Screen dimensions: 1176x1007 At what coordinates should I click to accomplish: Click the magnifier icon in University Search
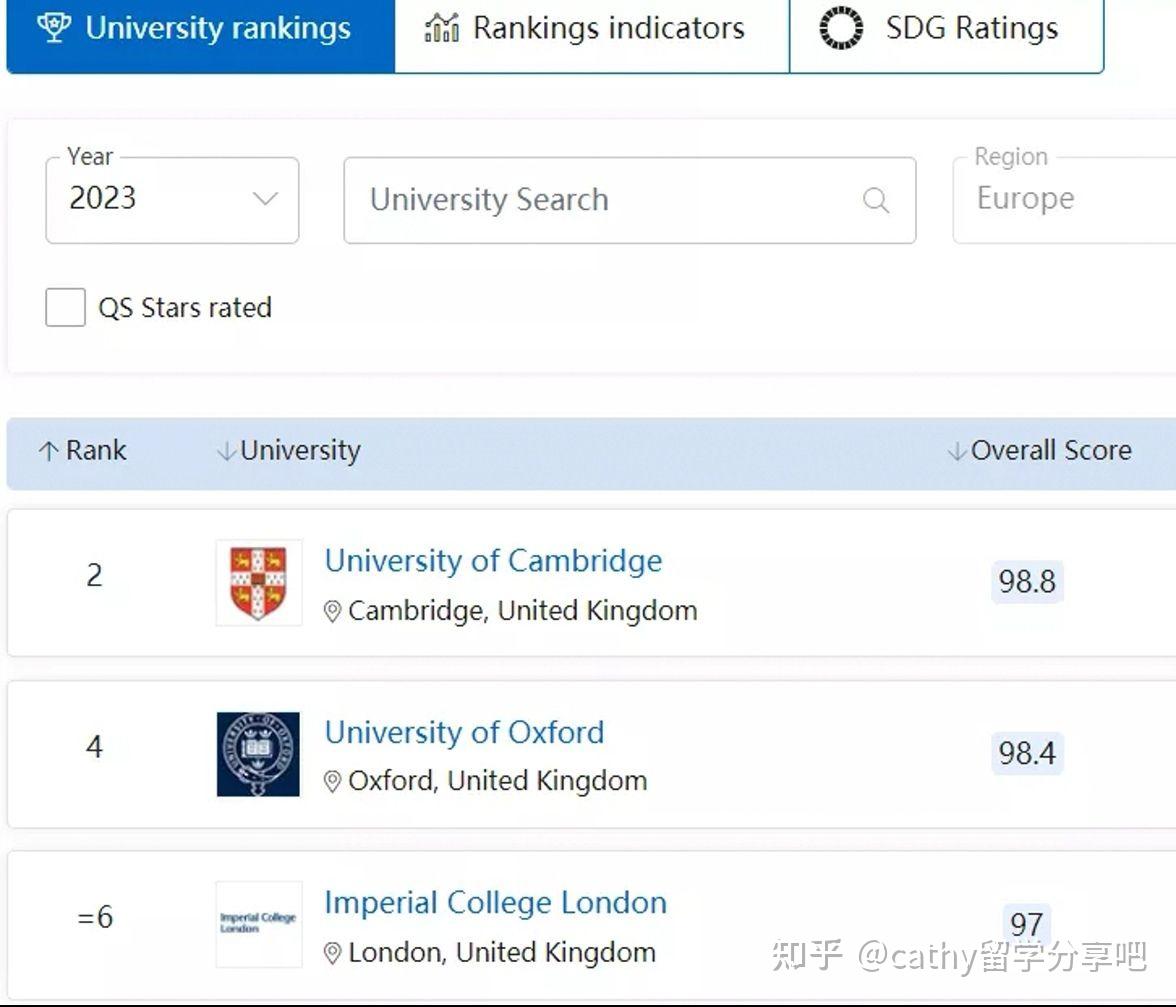pos(876,200)
